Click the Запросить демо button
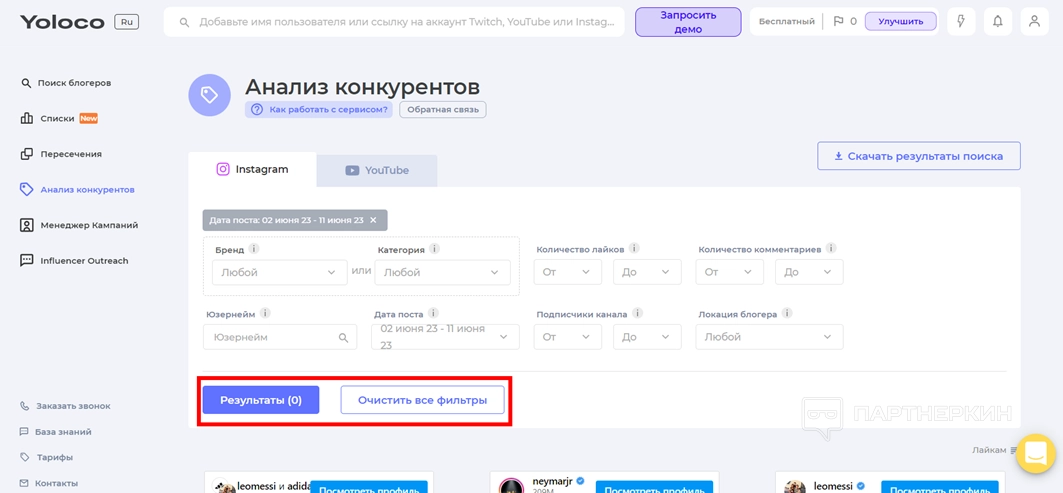The height and width of the screenshot is (493, 1063). [688, 22]
